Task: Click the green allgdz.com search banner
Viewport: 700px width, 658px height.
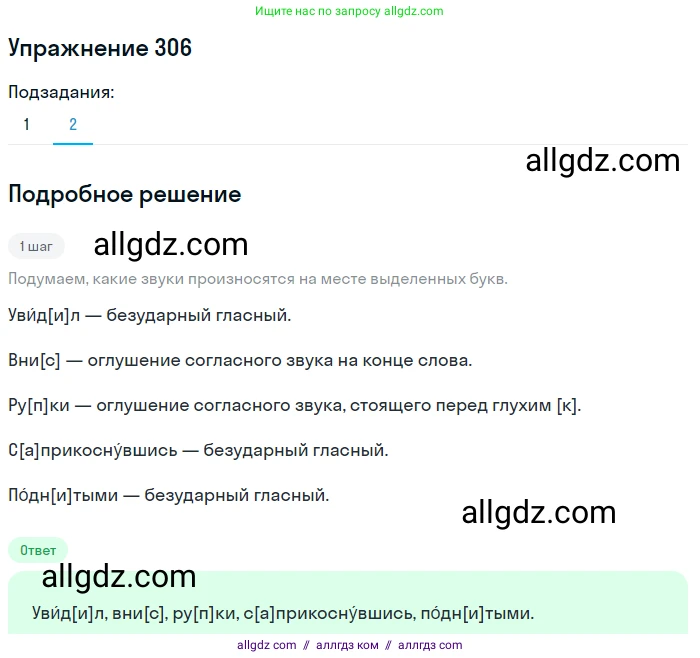Action: point(349,11)
